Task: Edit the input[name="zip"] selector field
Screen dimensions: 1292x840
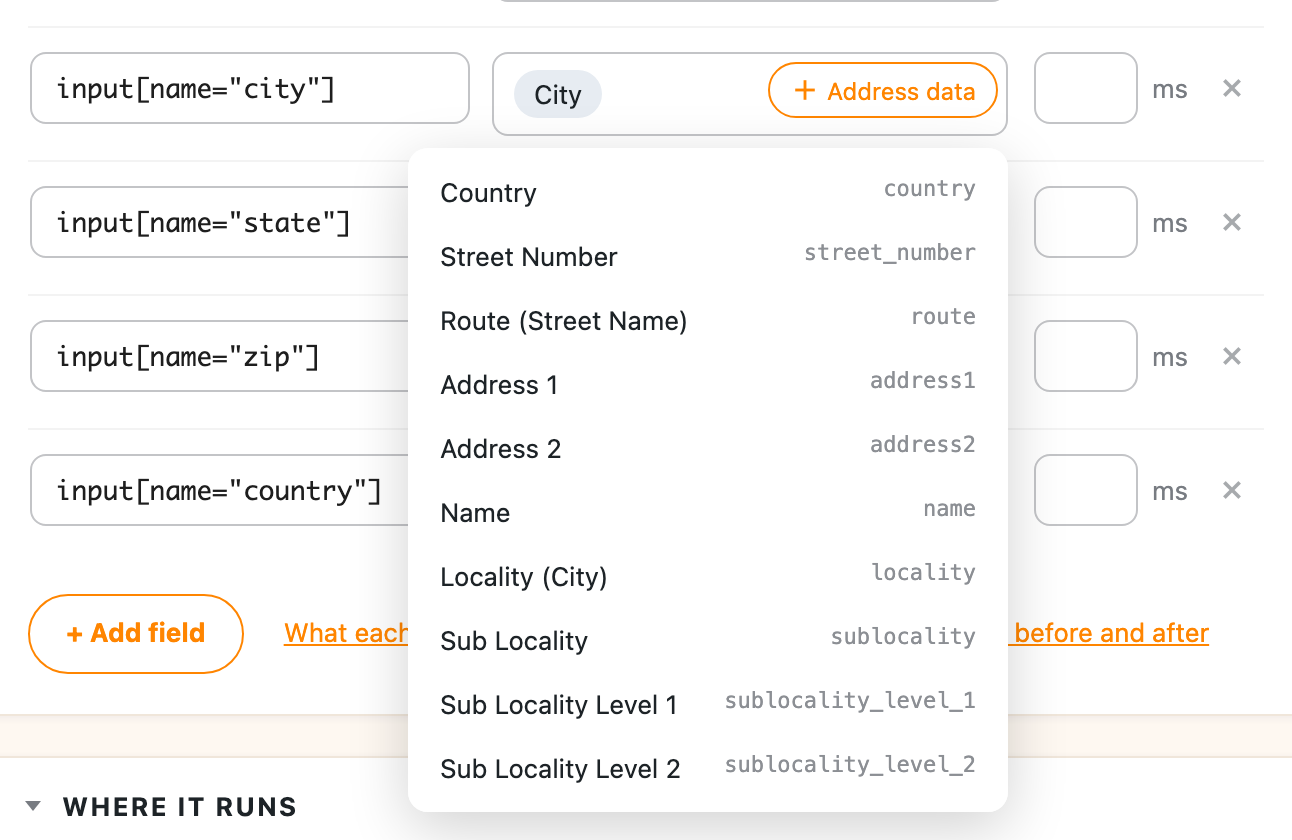Action: point(221,356)
